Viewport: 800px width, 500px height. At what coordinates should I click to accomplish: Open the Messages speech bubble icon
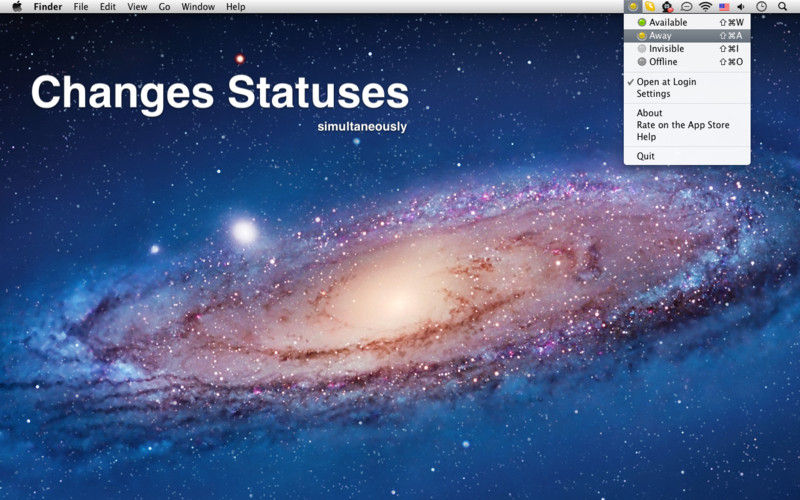687,7
